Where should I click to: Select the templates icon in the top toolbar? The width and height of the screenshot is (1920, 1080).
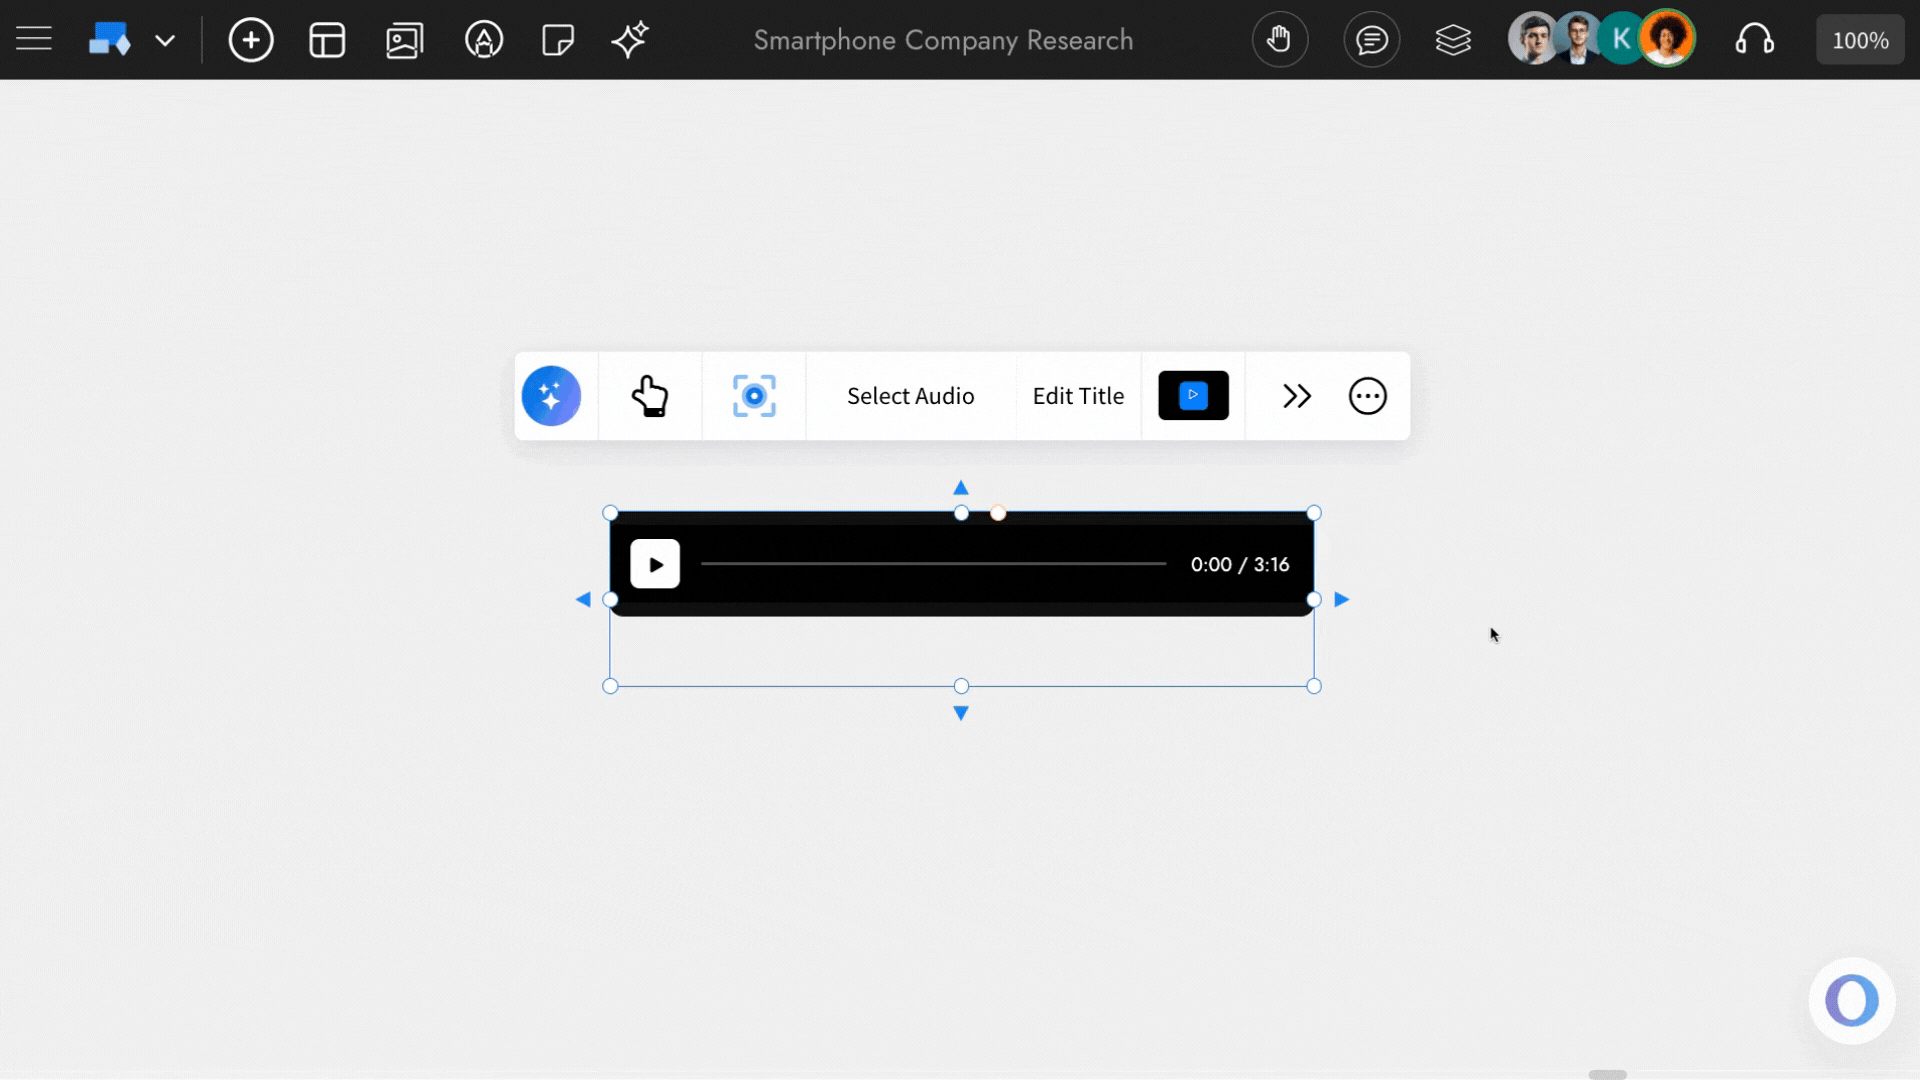327,40
